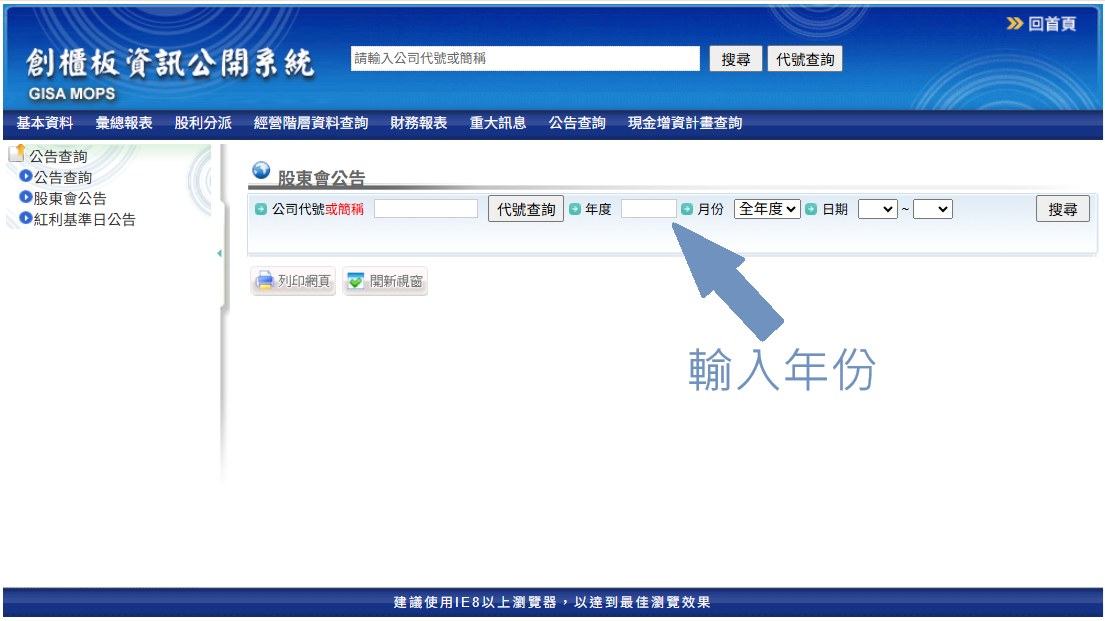Image resolution: width=1105 pixels, height=621 pixels.
Task: Click the header 搜尋 button
Action: (x=735, y=59)
